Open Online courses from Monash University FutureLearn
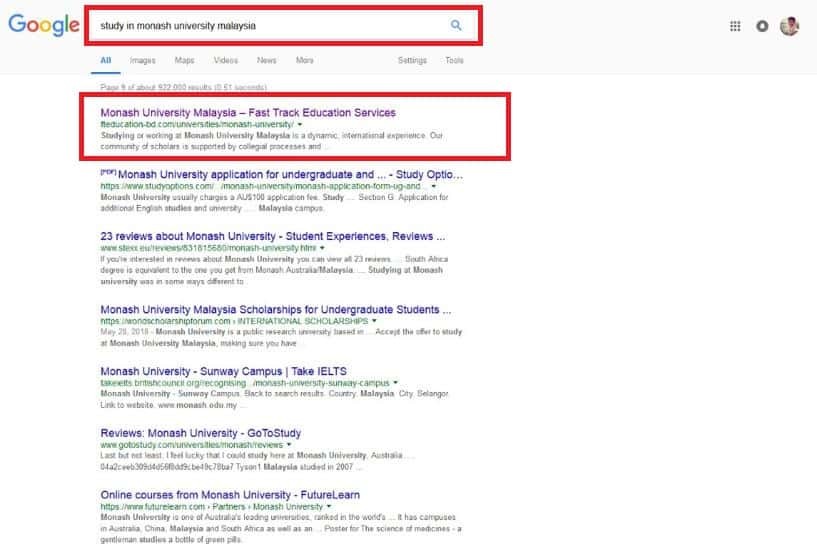 (x=230, y=495)
